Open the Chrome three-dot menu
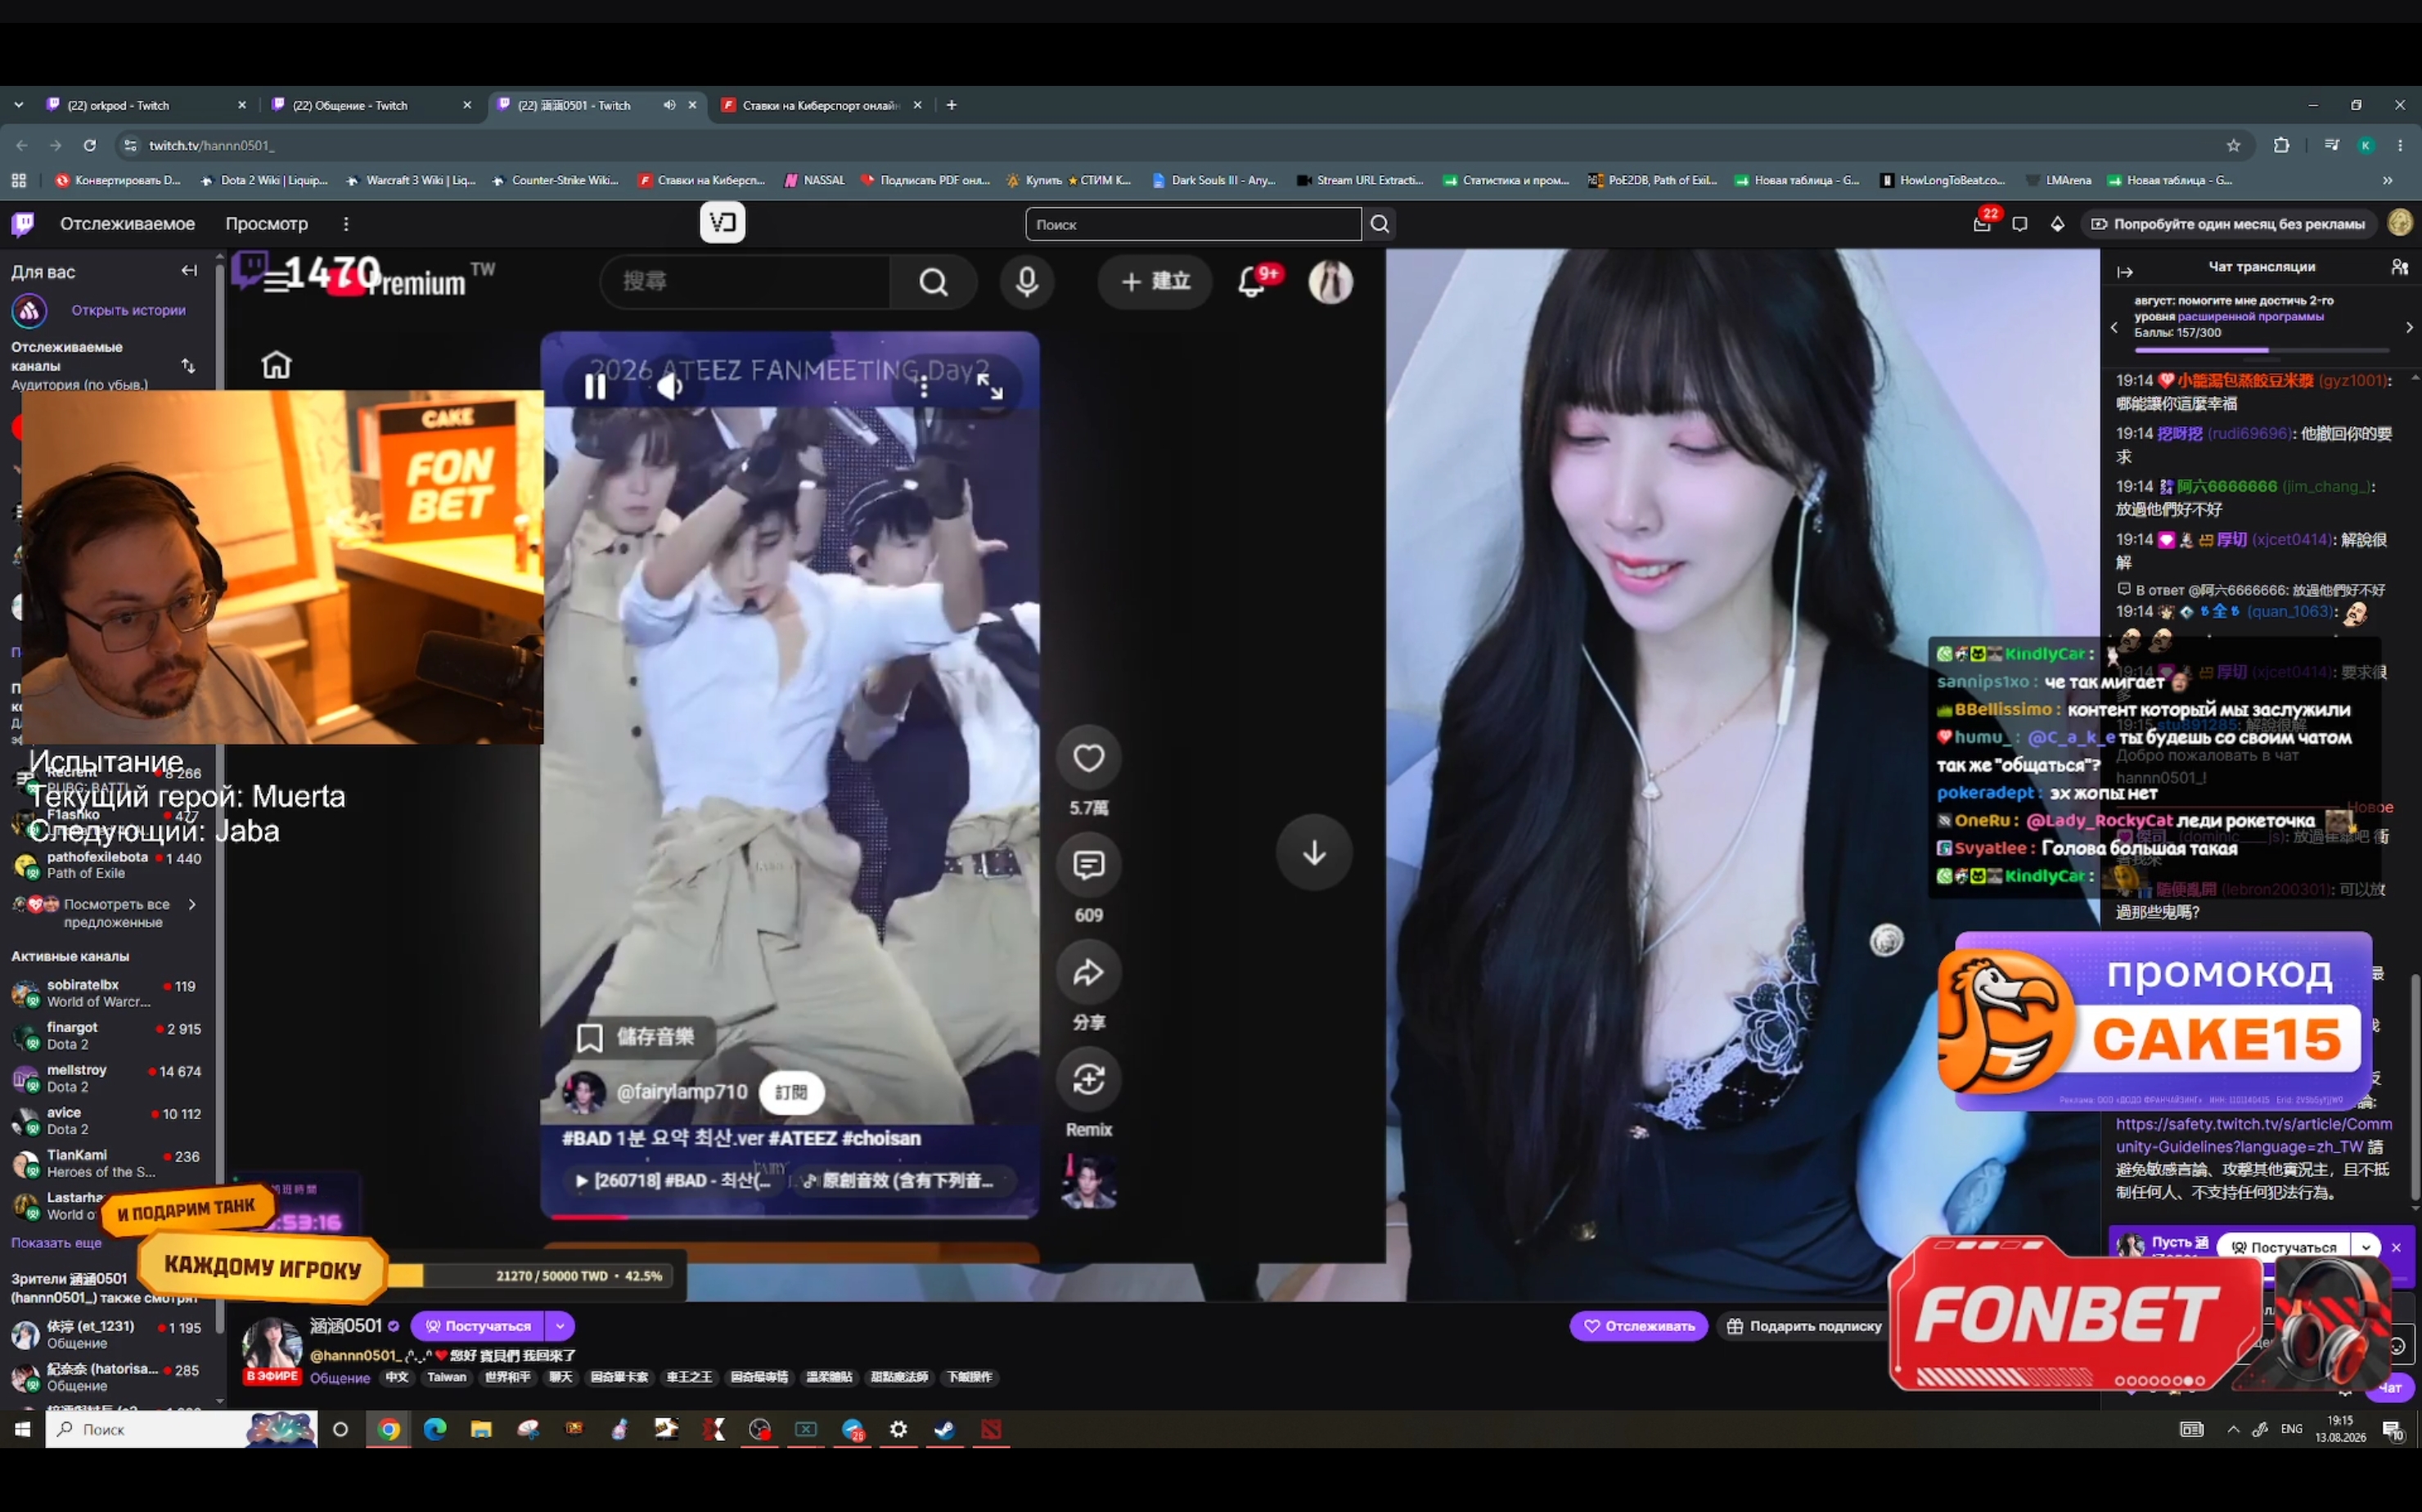 2400,145
